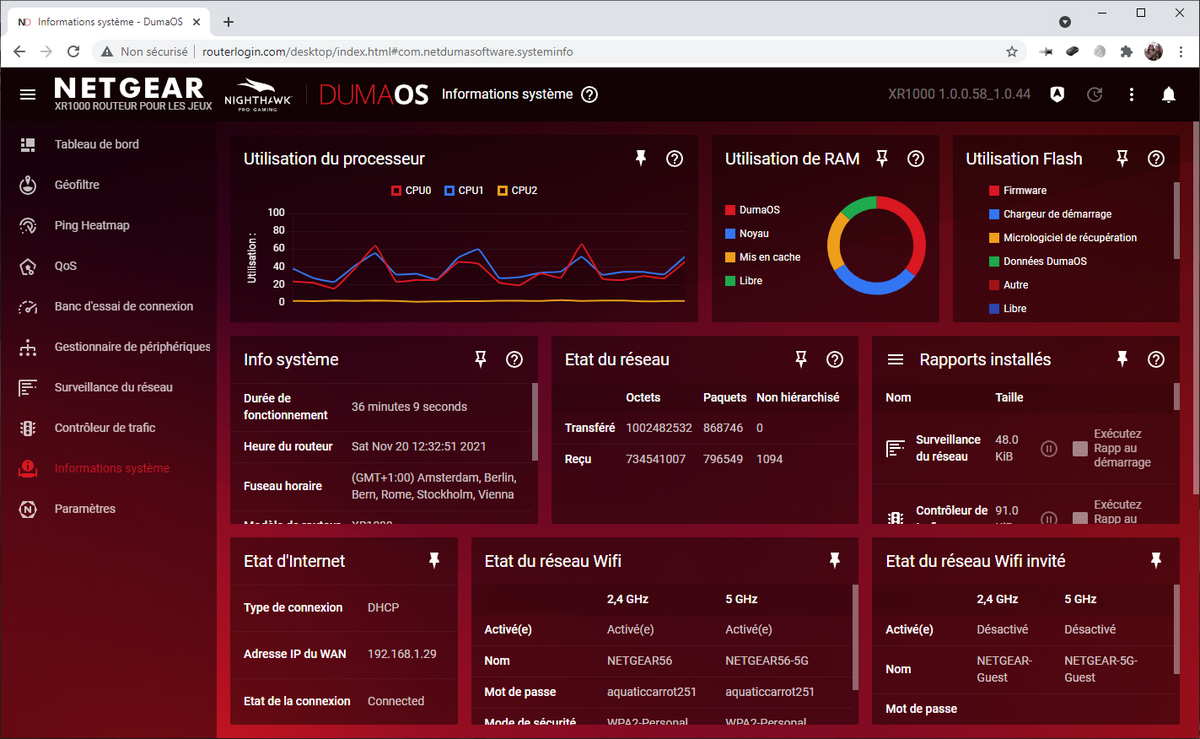This screenshot has height=739, width=1200.
Task: Toggle Libre segment in RAM legend
Action: click(744, 281)
